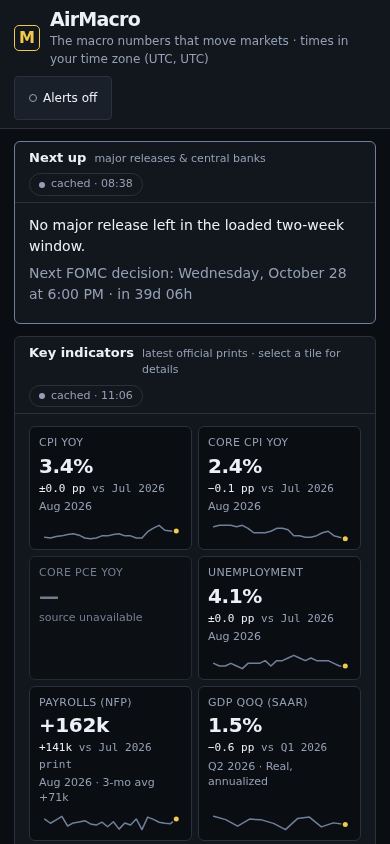Select the Core PCE YOY unavailable tile
The height and width of the screenshot is (844, 390).
pyautogui.click(x=110, y=618)
